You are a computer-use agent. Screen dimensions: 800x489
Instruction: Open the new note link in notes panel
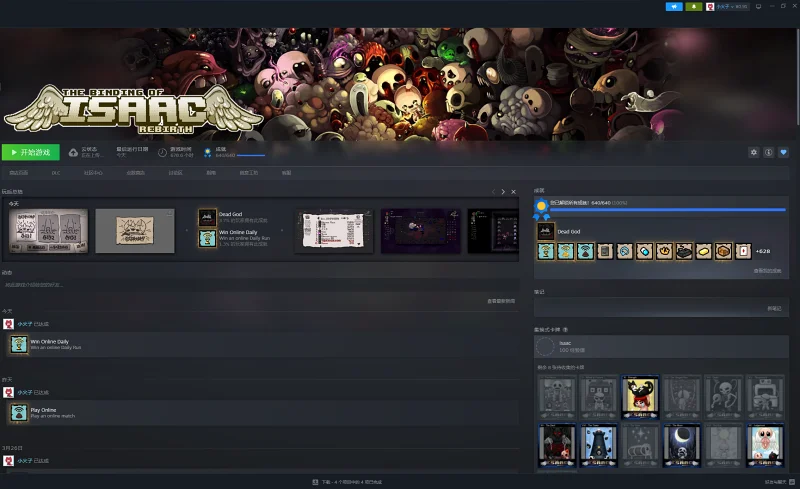tap(774, 308)
